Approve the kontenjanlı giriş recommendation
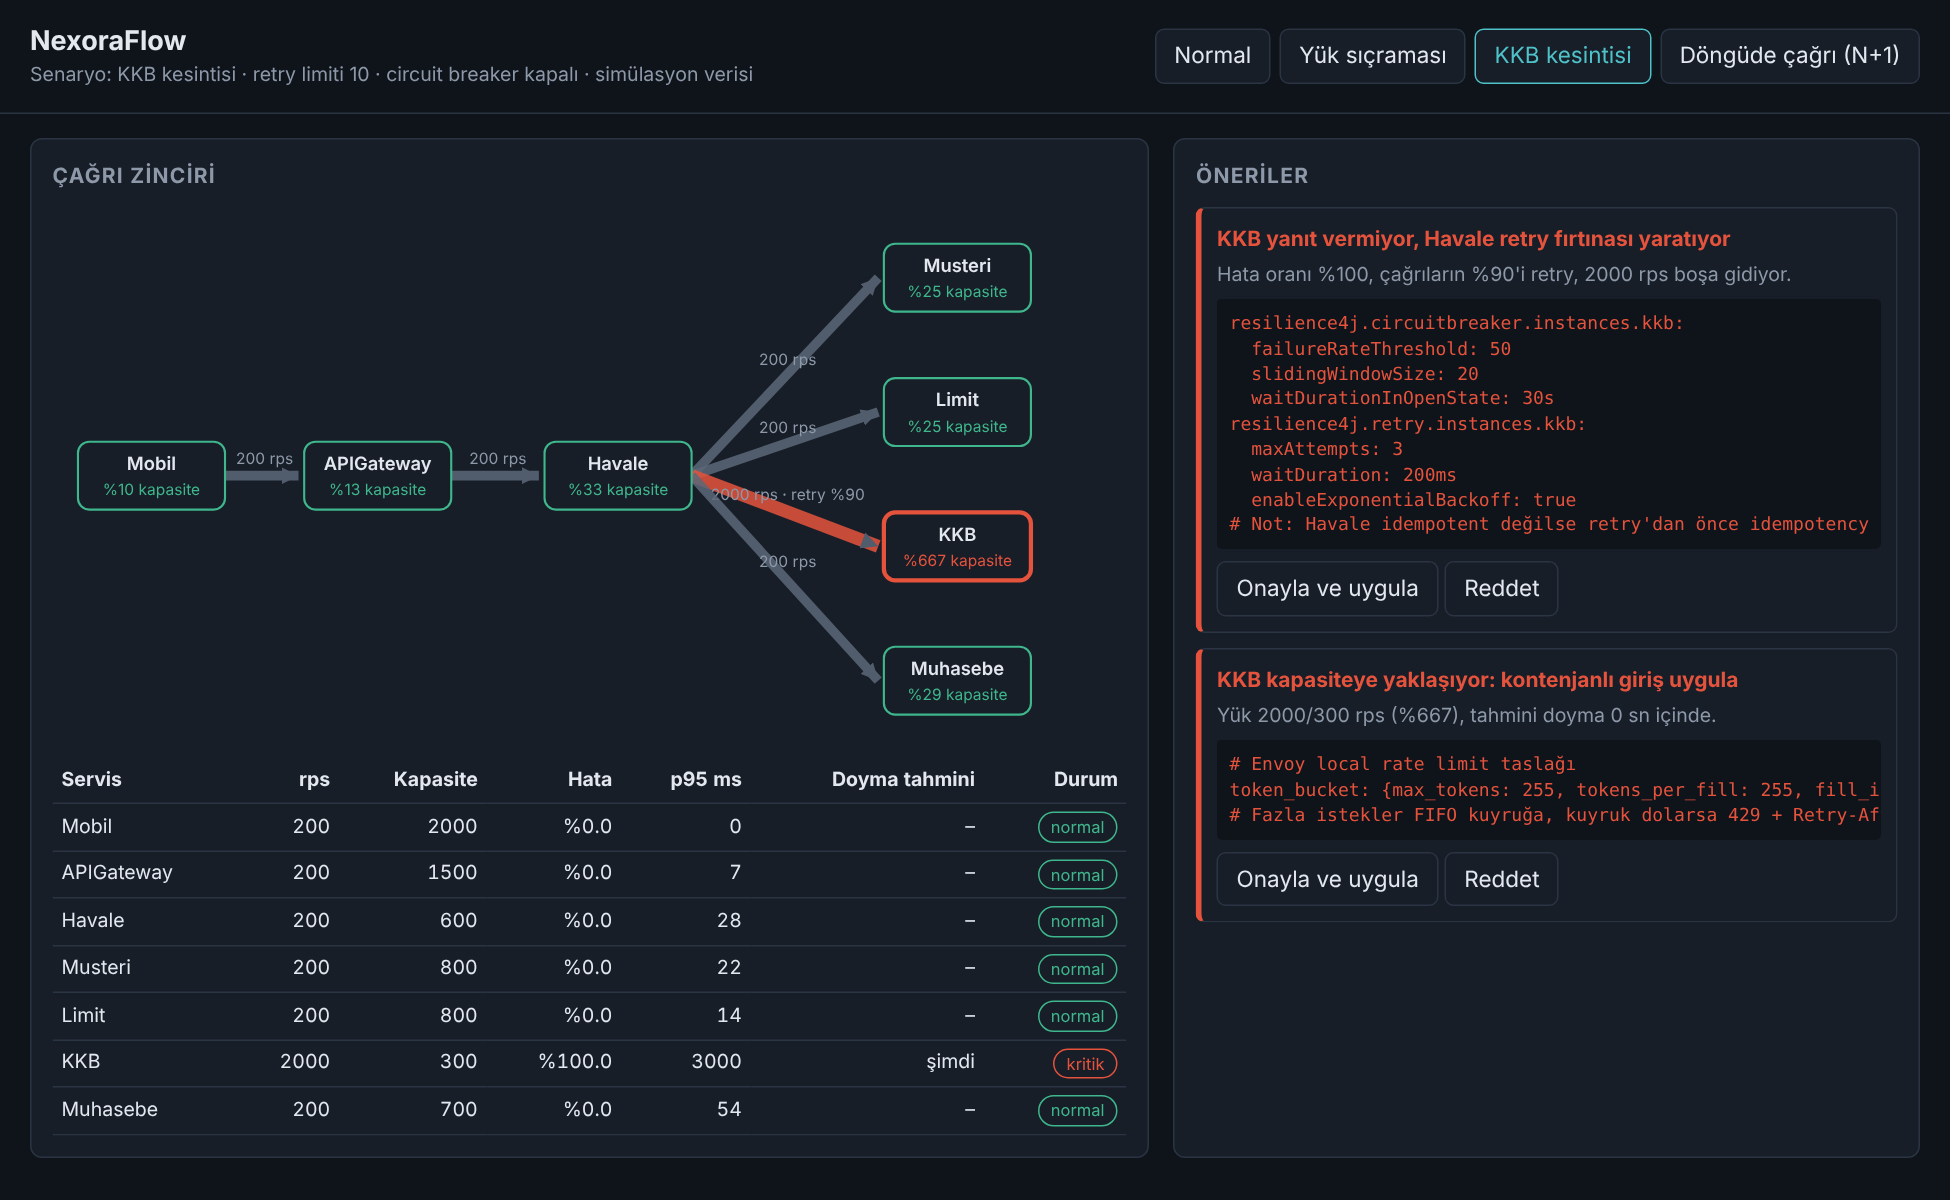The height and width of the screenshot is (1200, 1950). click(1327, 880)
